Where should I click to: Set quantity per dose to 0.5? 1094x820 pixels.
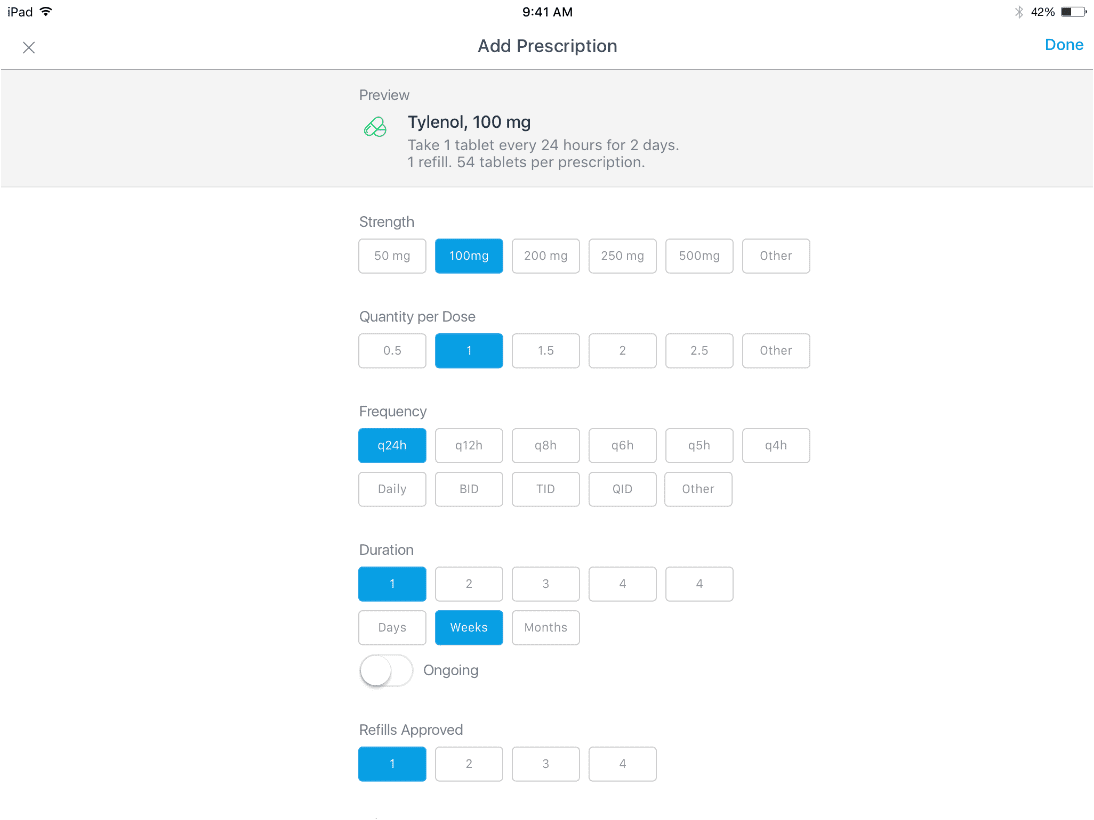tap(392, 350)
